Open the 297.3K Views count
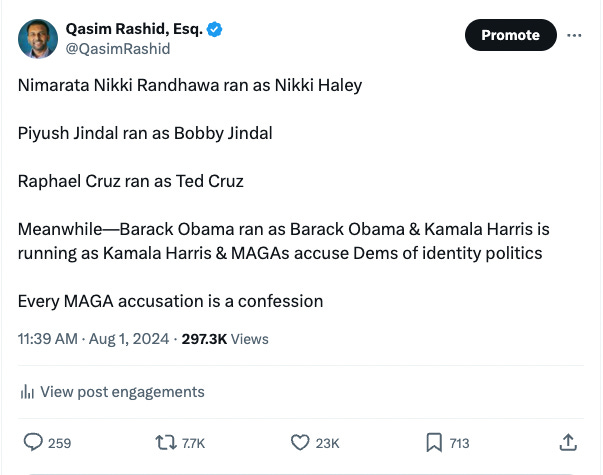 coord(225,339)
